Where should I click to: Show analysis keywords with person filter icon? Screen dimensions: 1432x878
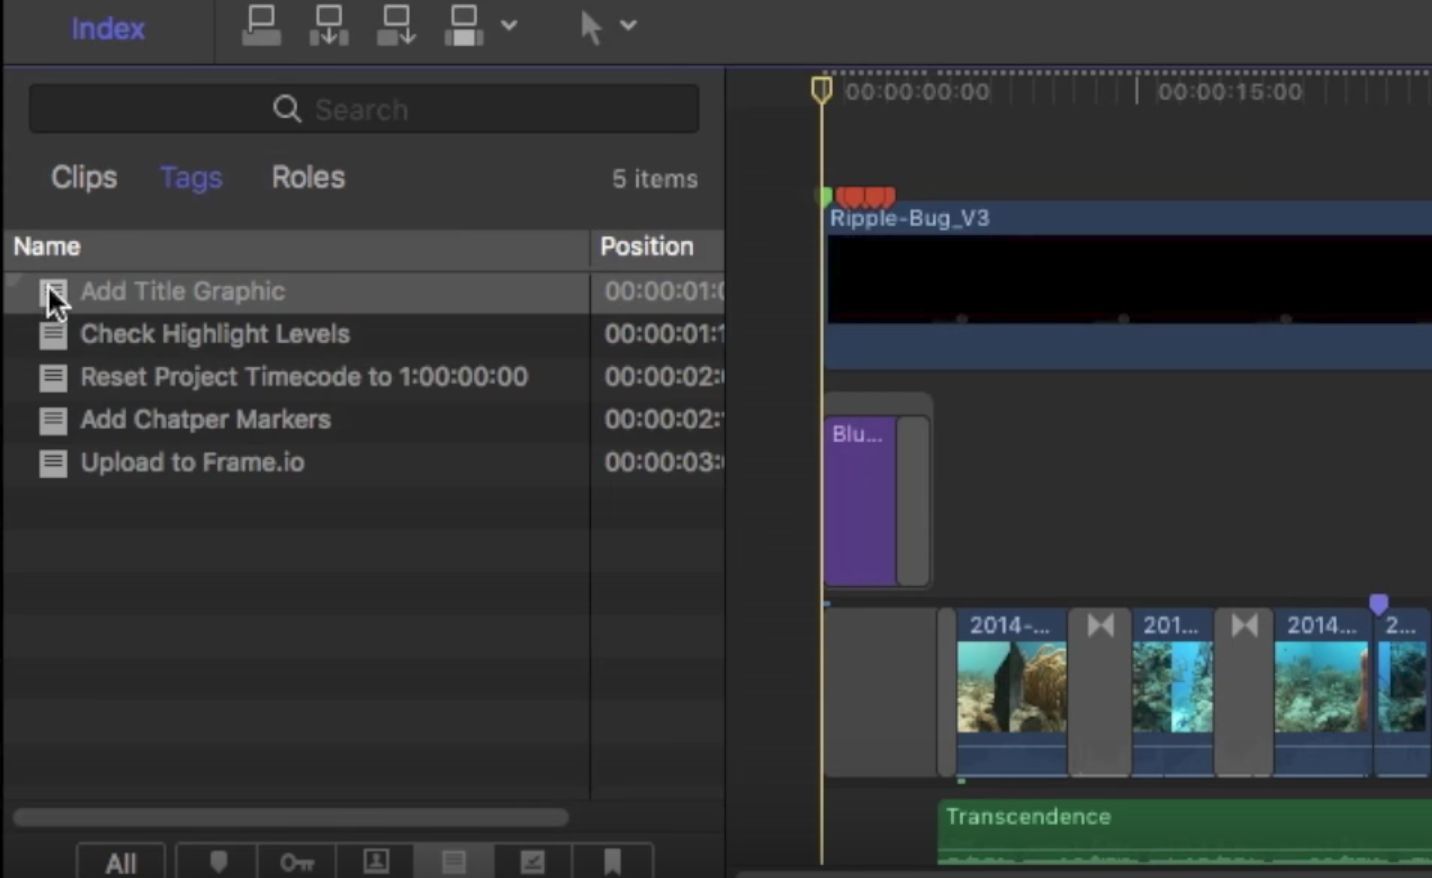376,861
